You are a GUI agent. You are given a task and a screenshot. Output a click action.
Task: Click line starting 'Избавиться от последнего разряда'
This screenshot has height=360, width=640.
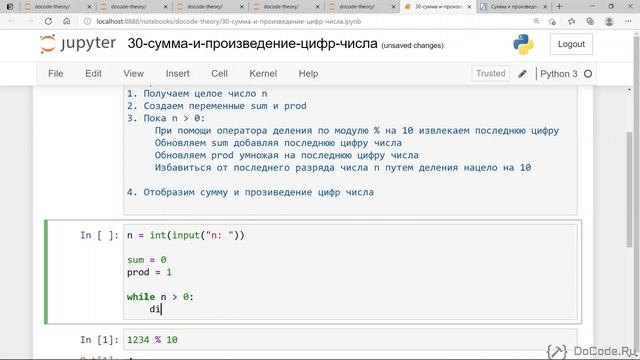pyautogui.click(x=343, y=167)
